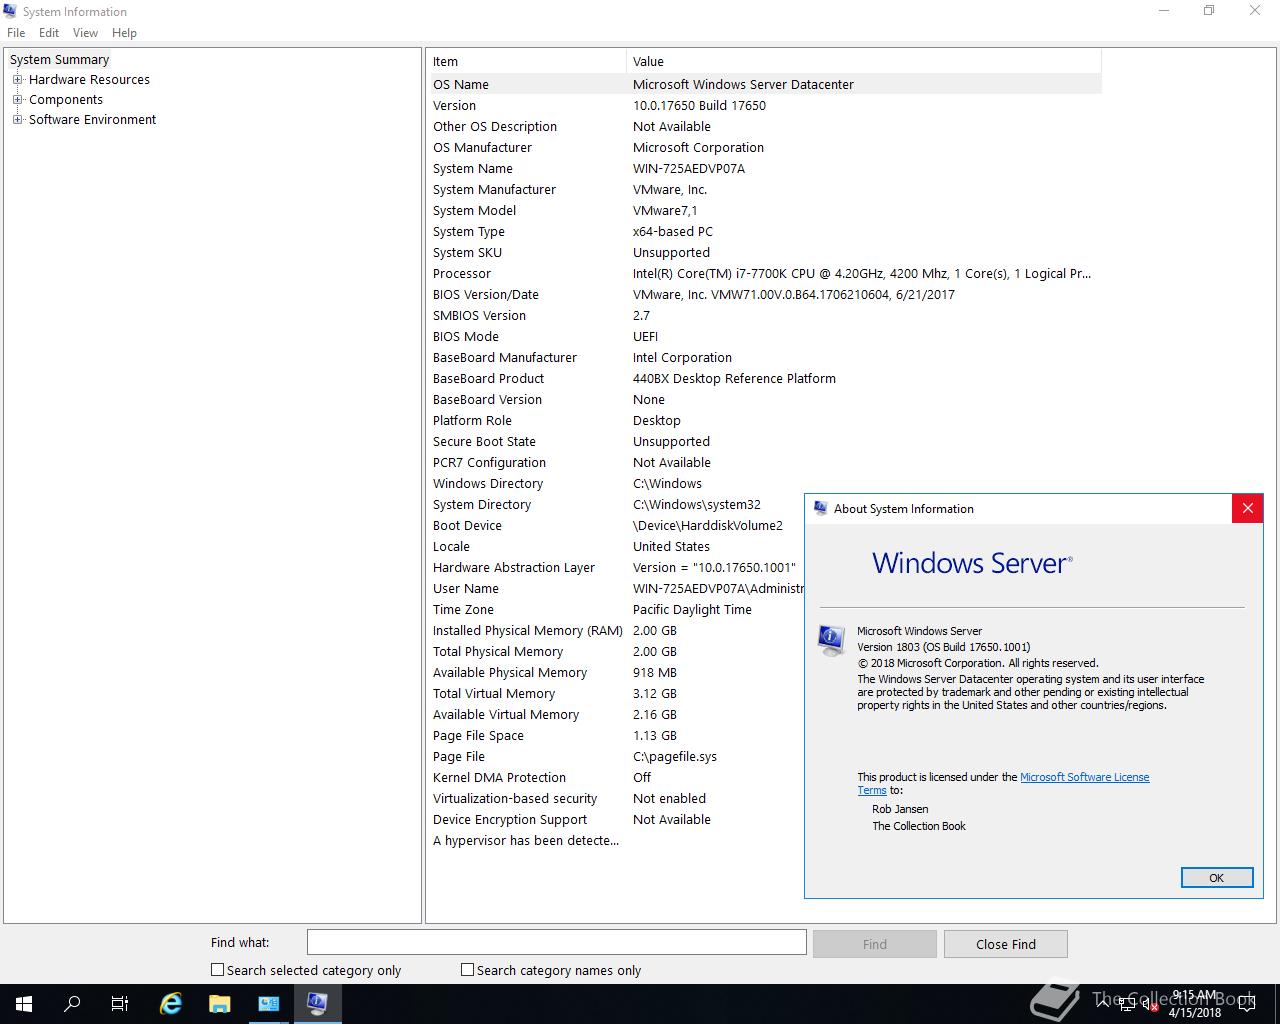
Task: Click OK in About dialog
Action: tap(1217, 877)
